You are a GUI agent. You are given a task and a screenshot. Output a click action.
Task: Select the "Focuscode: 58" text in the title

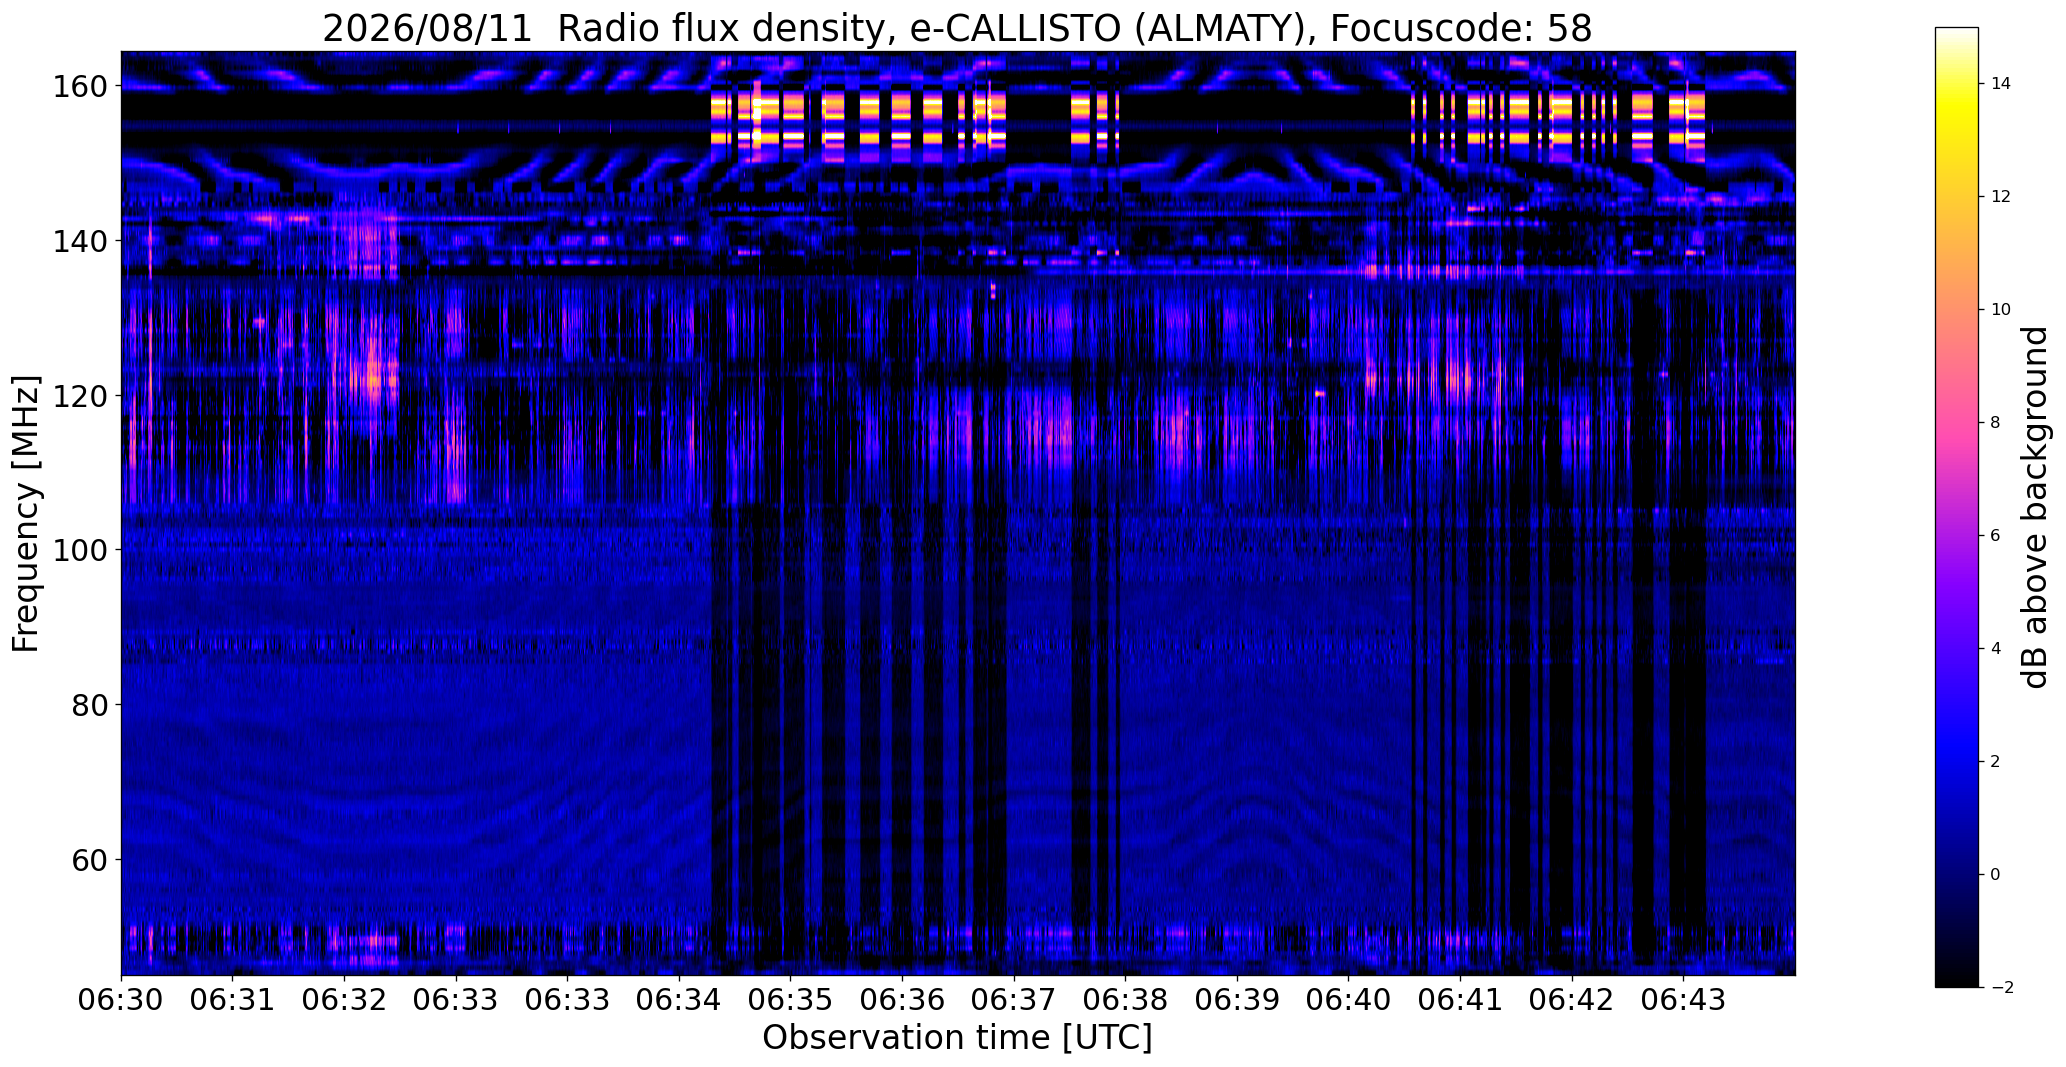click(x=1461, y=28)
